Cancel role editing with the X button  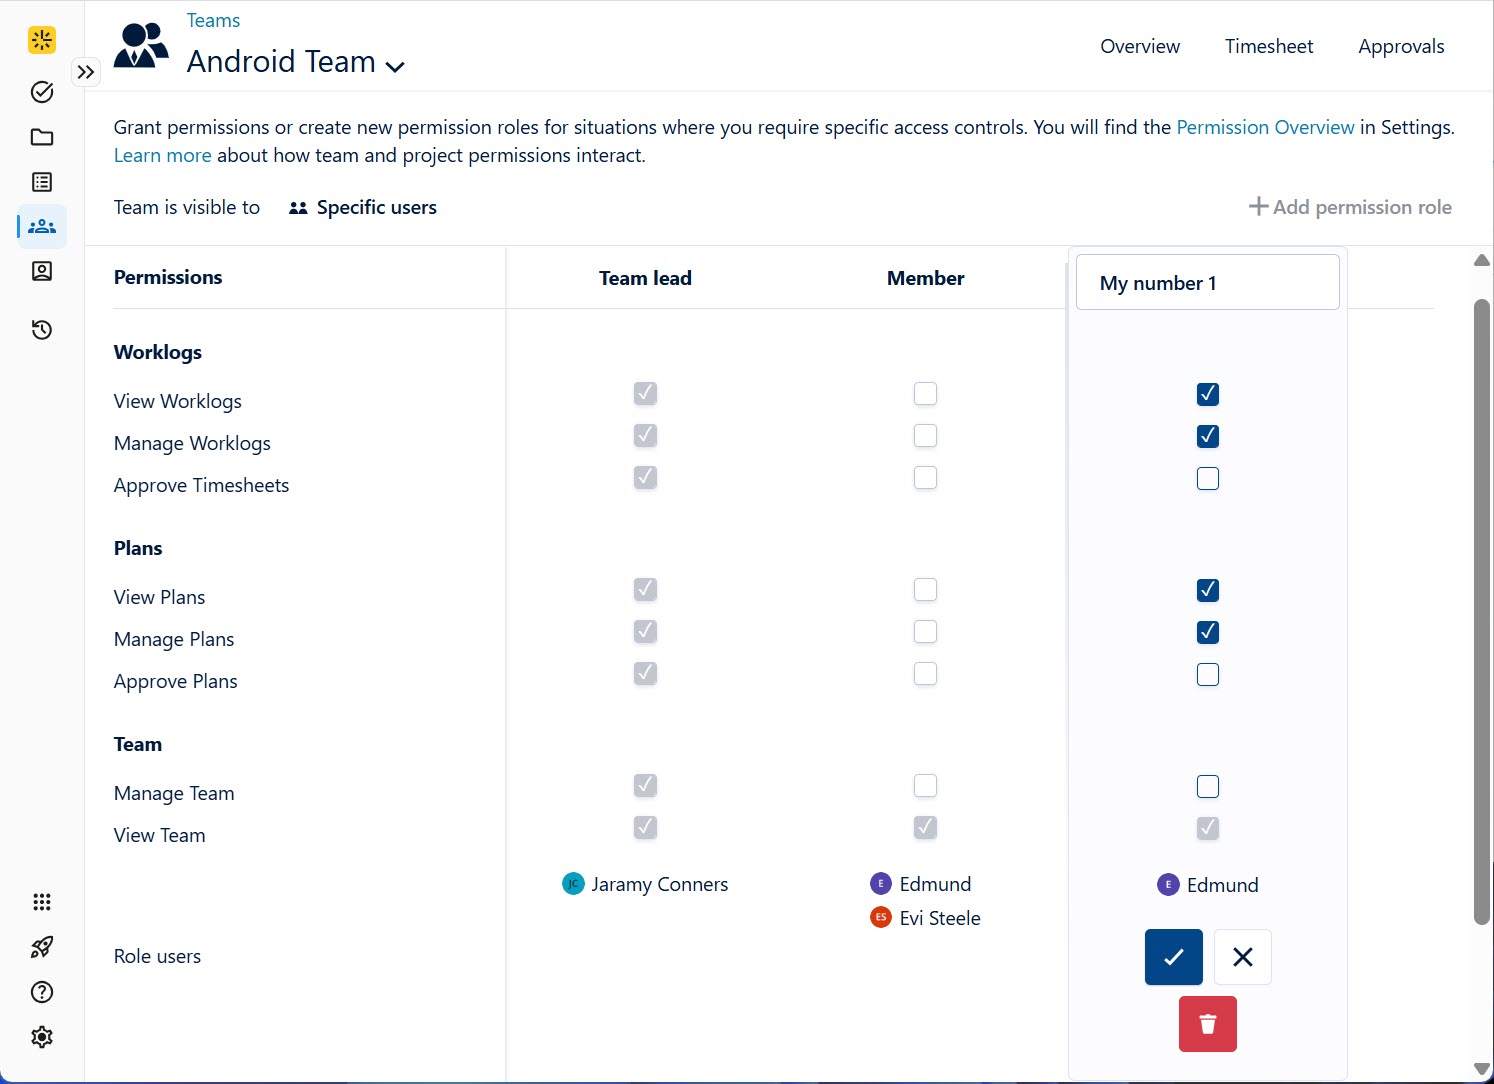1242,957
